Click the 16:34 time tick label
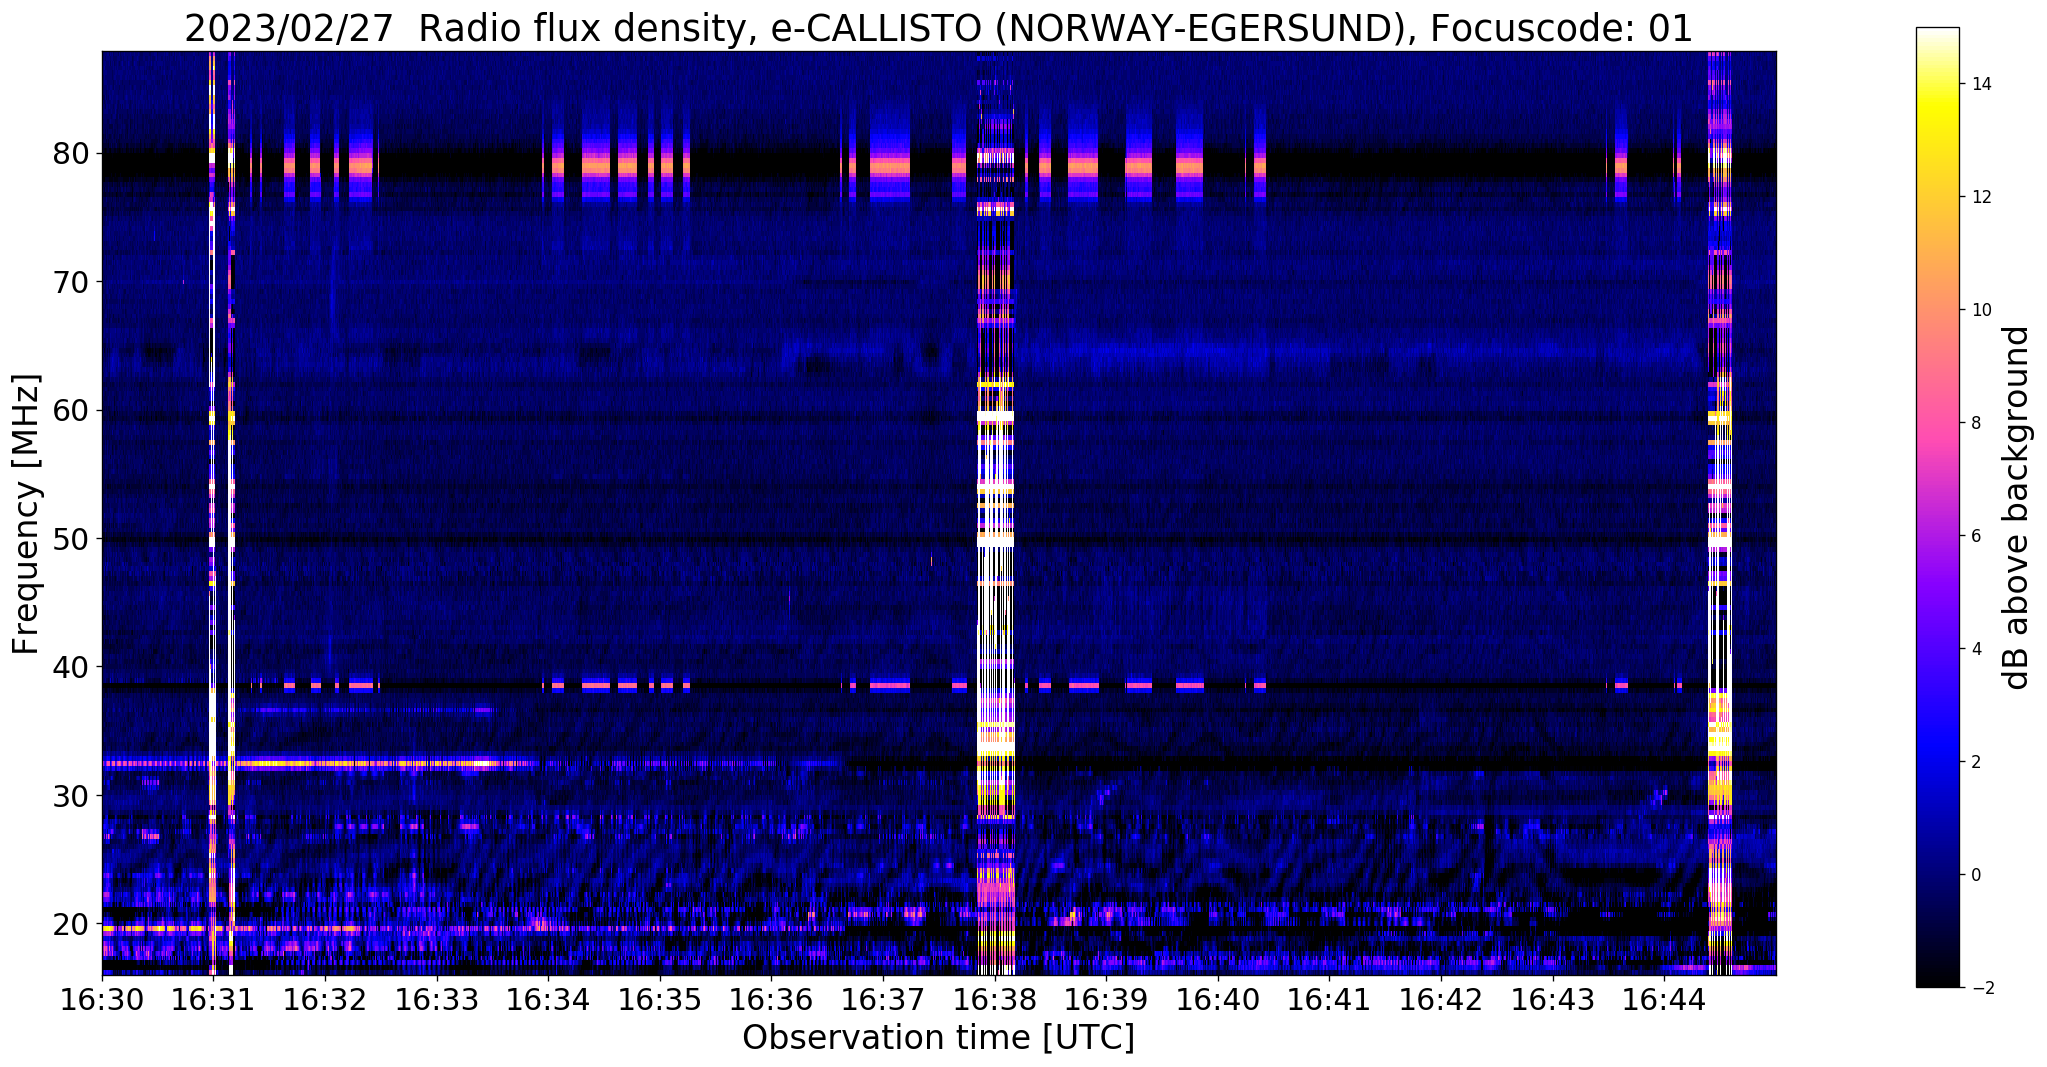This screenshot has height=1067, width=2047. [548, 999]
